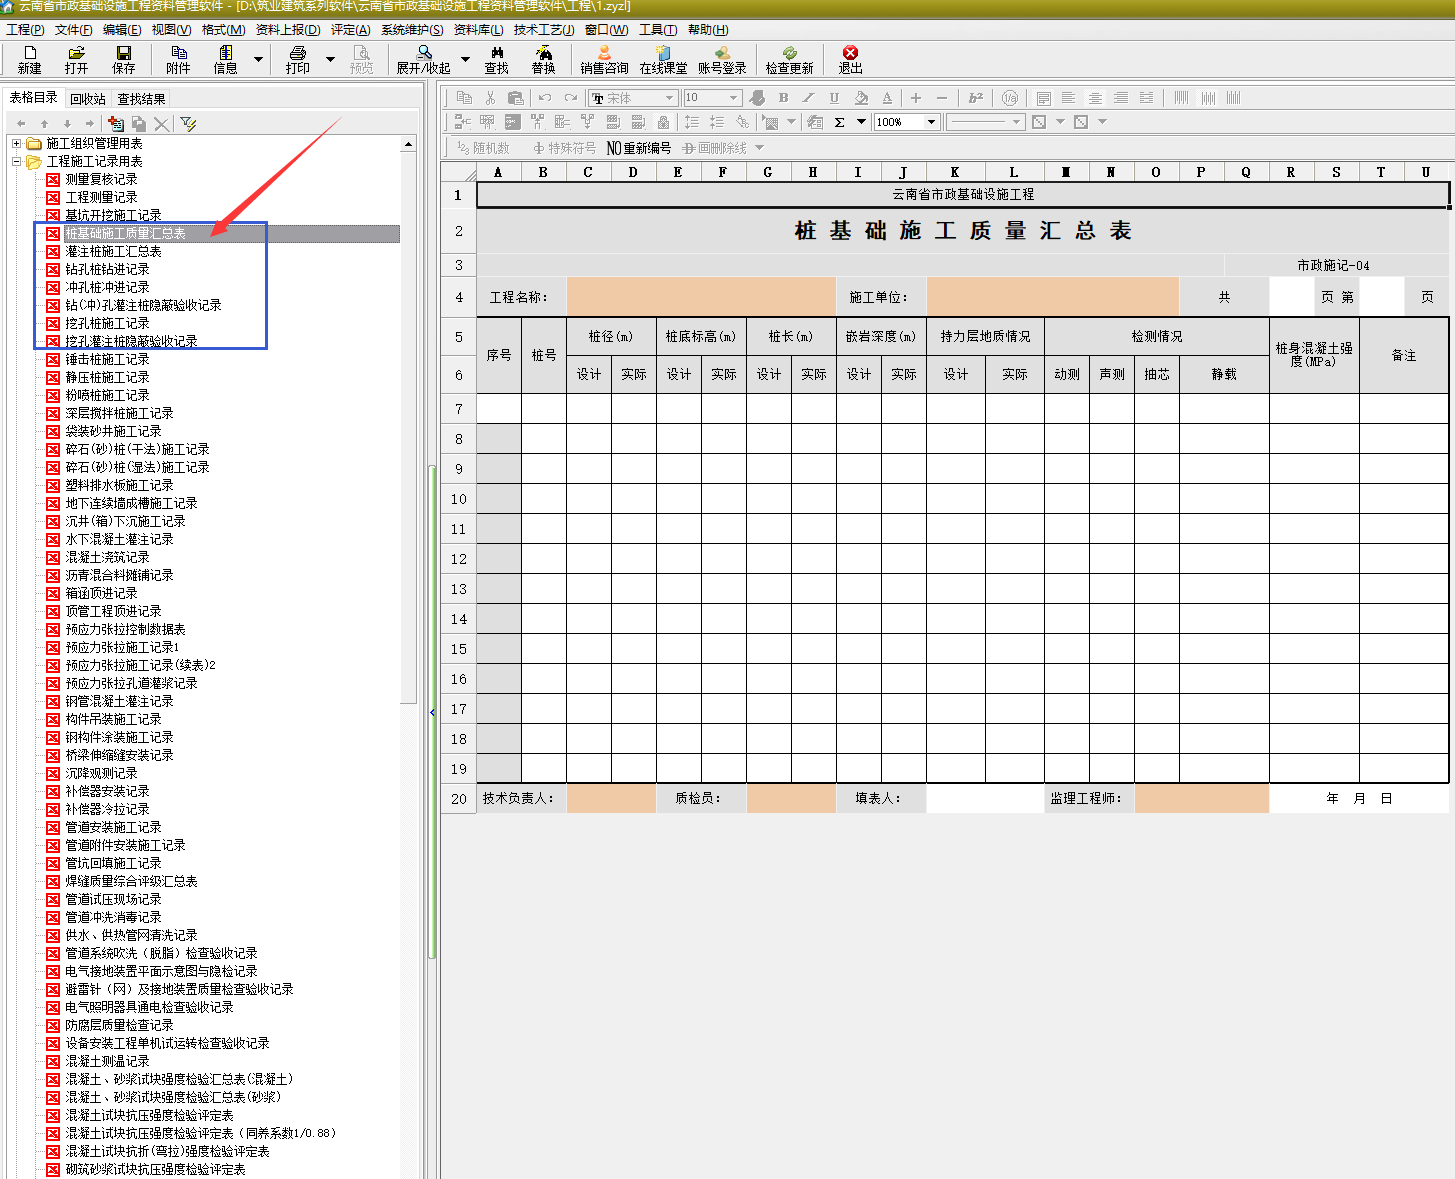Viewport: 1455px width, 1179px height.
Task: Select 灌注桩施工汇总表 in tree
Action: pyautogui.click(x=113, y=251)
